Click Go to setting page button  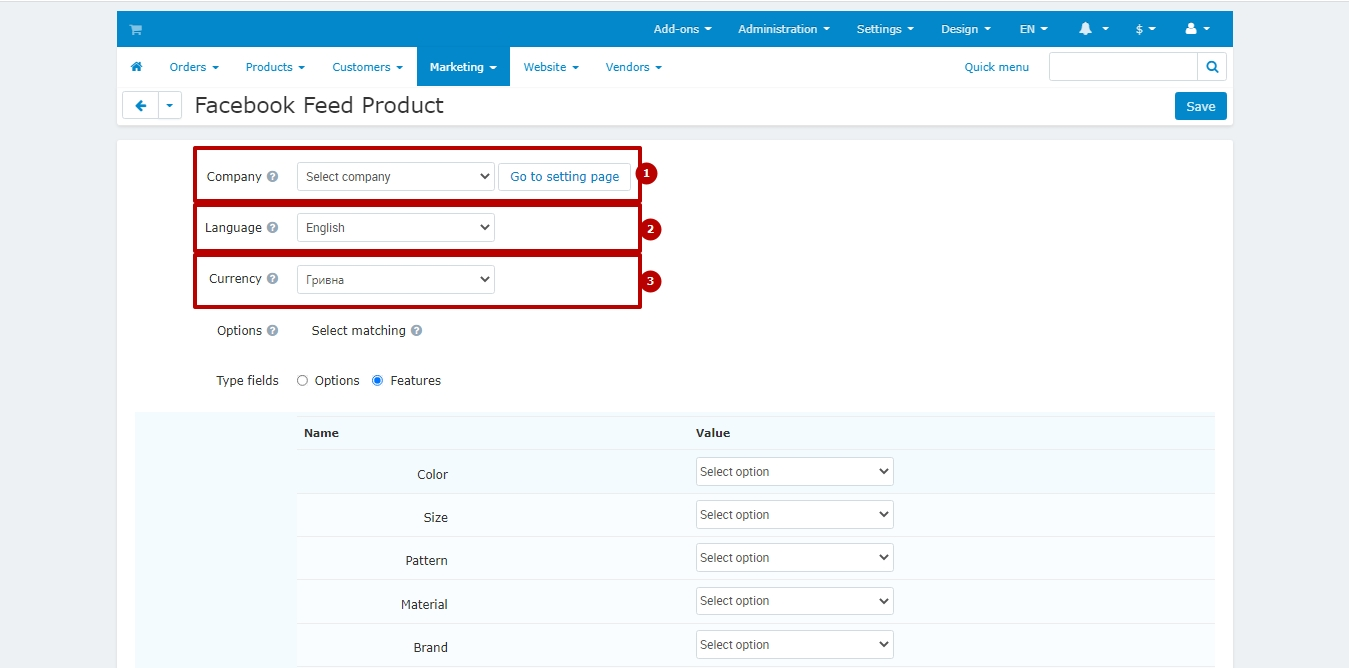(565, 177)
